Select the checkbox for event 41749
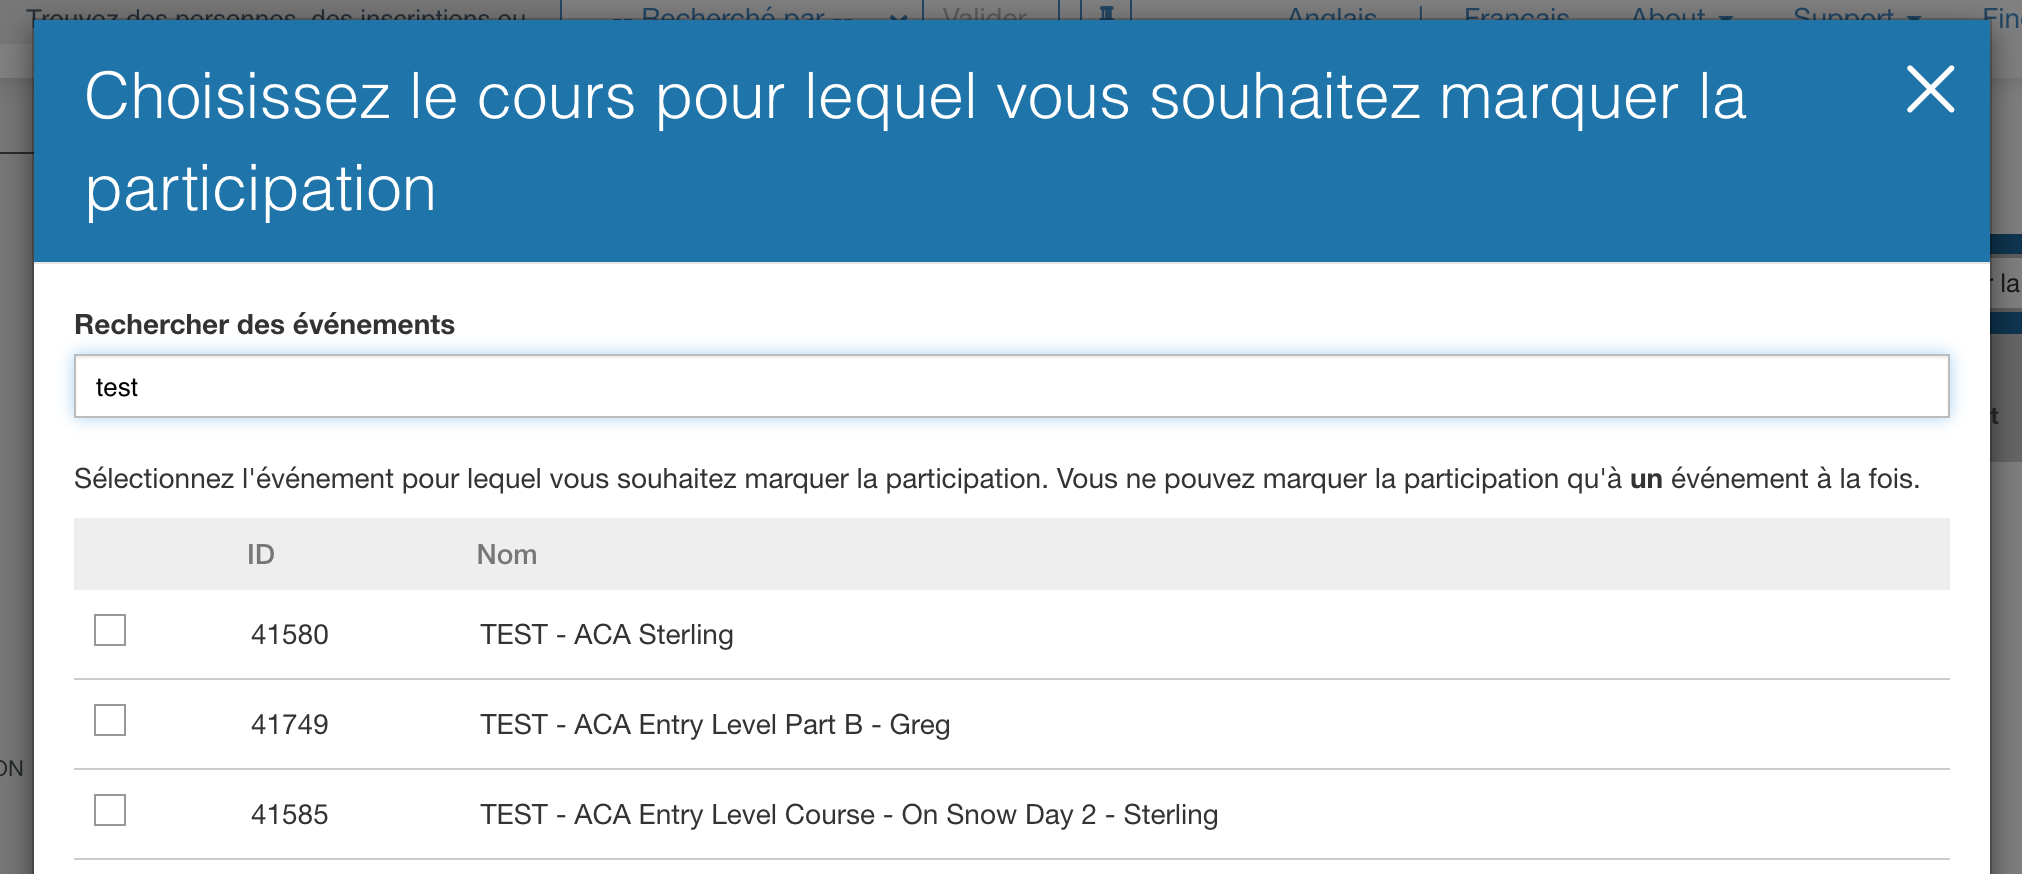This screenshot has height=874, width=2022. coord(110,721)
